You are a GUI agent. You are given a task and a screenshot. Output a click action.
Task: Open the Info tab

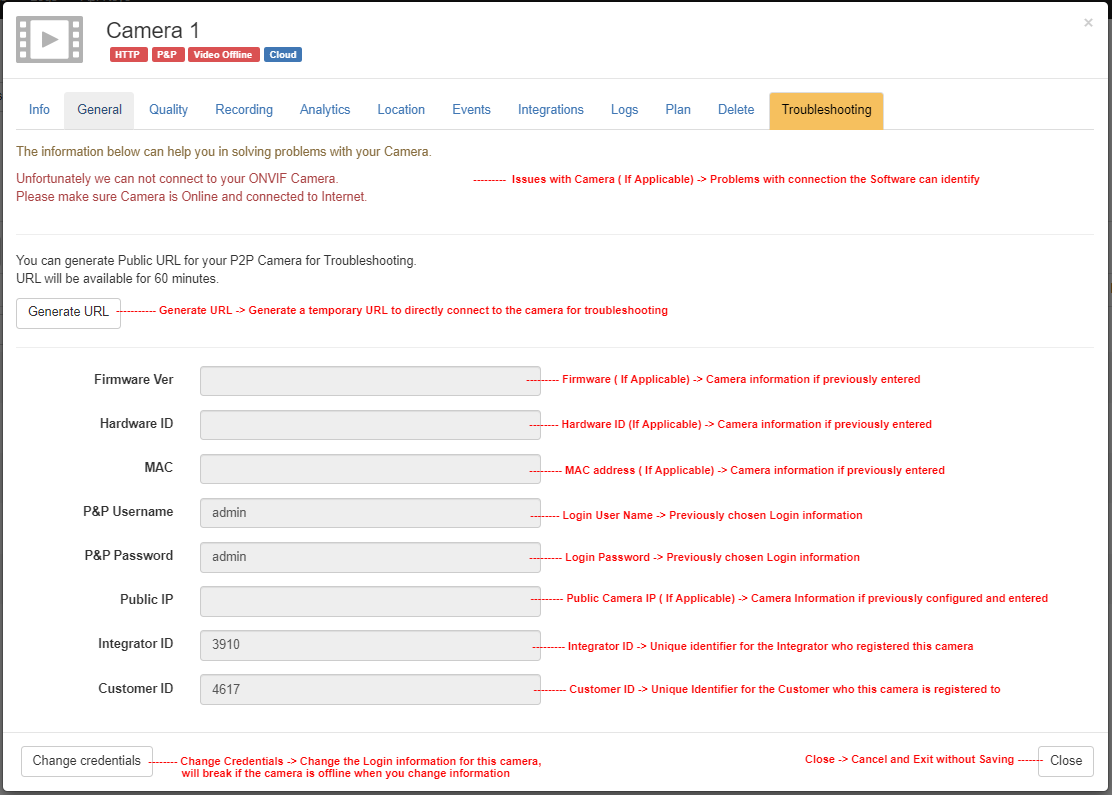click(x=39, y=110)
